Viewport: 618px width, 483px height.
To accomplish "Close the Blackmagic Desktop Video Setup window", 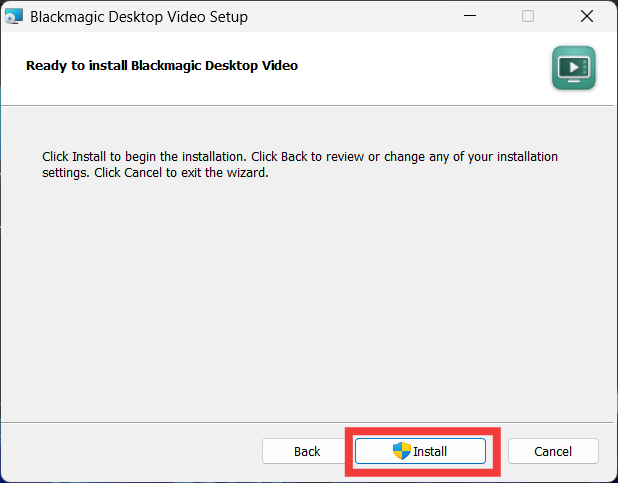I will (587, 16).
